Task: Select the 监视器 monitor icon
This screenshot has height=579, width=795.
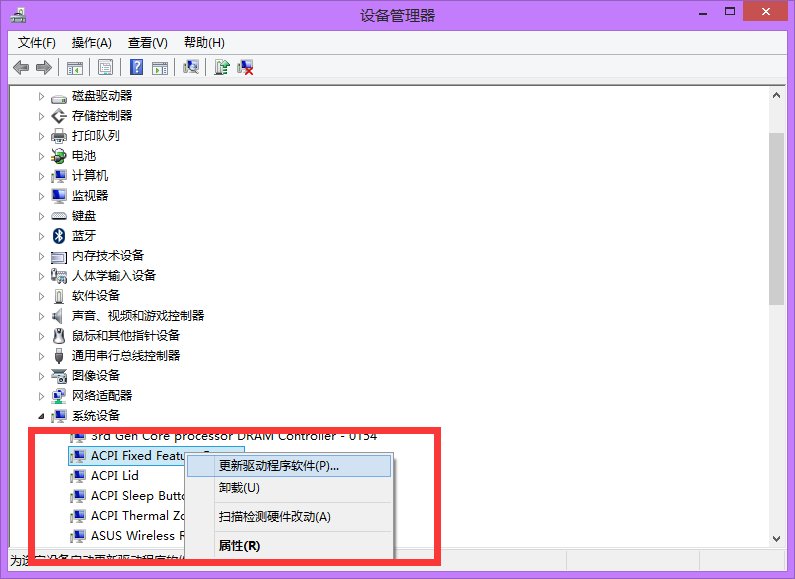Action: click(59, 196)
